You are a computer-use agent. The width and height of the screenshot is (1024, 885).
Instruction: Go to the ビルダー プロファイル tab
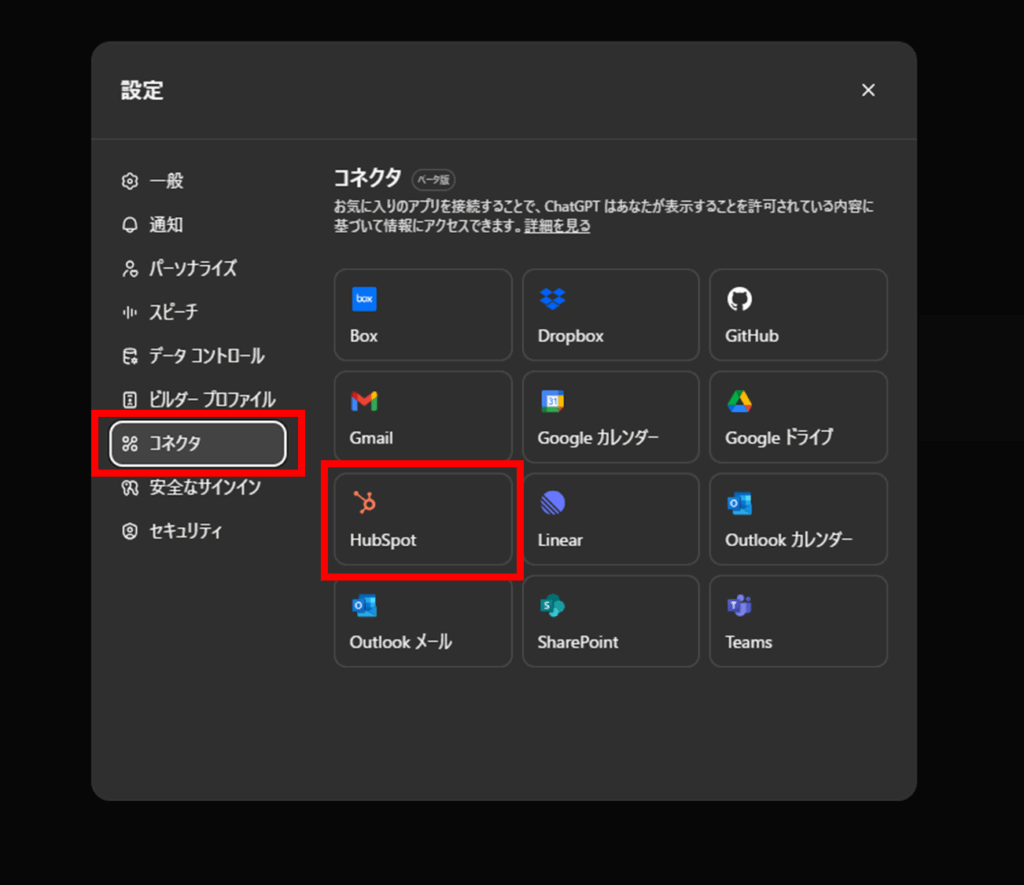pyautogui.click(x=198, y=400)
